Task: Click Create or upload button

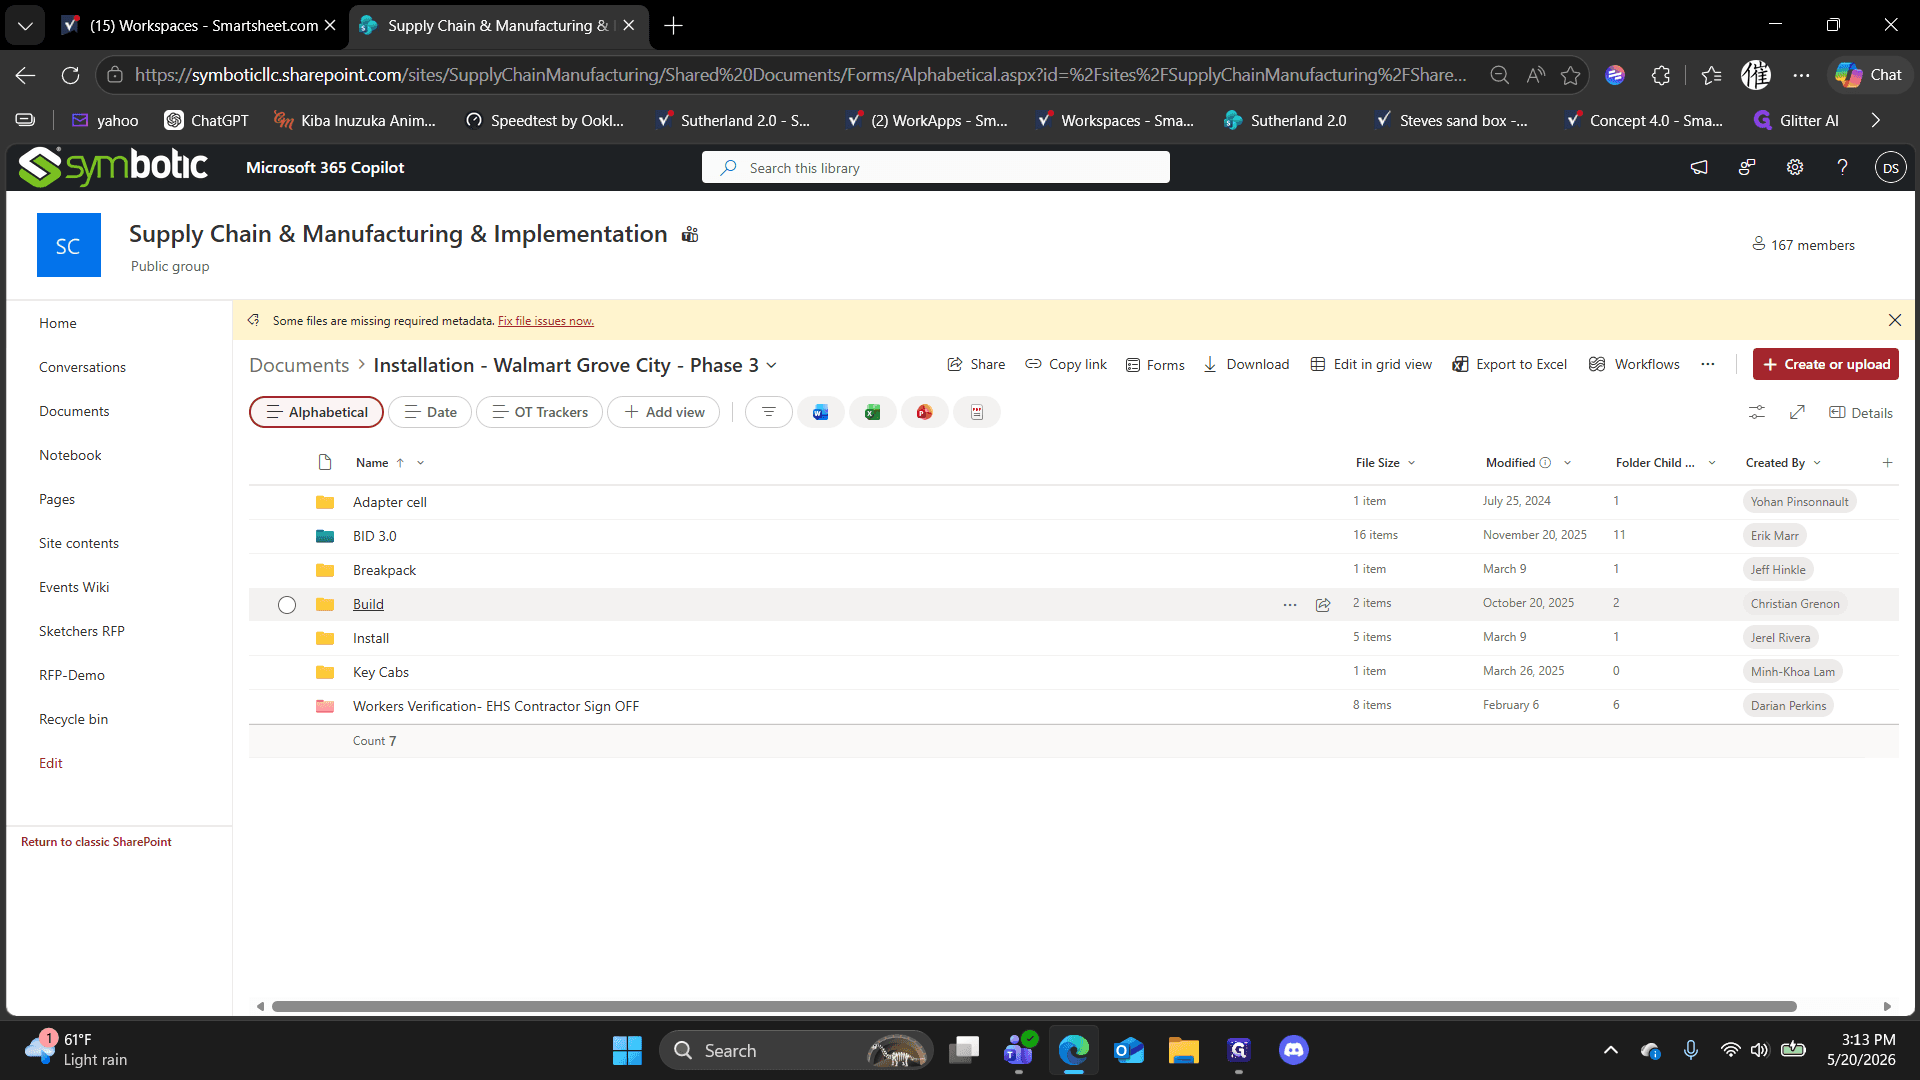Action: pyautogui.click(x=1826, y=364)
